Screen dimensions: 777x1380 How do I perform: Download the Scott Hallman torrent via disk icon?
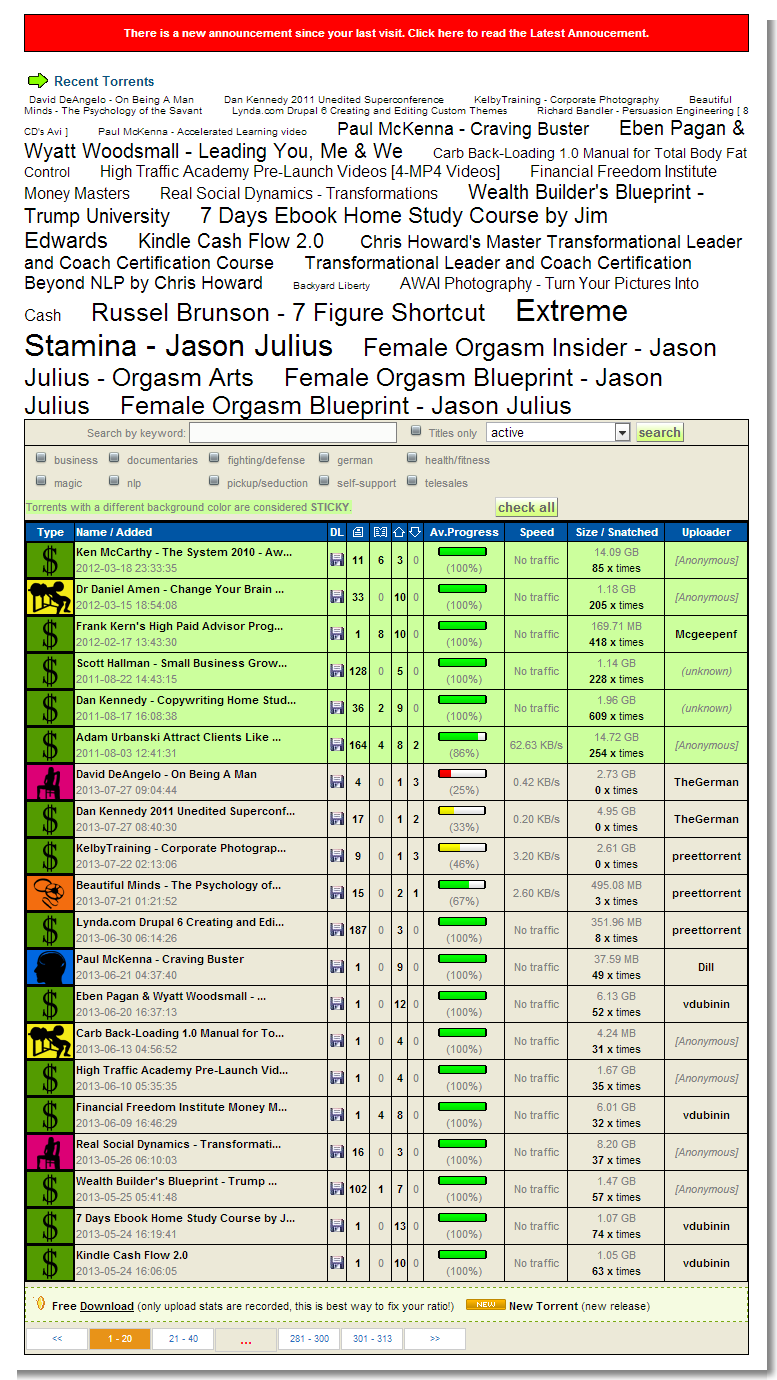337,671
